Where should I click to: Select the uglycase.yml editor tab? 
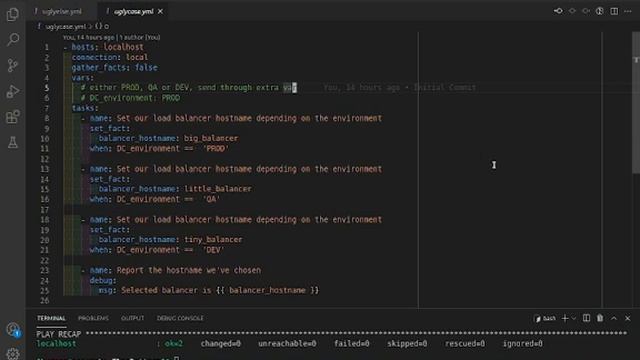(133, 11)
